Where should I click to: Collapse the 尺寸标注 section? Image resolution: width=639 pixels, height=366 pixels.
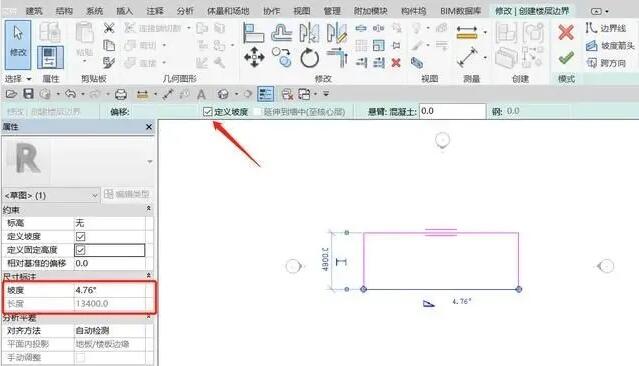[x=149, y=276]
